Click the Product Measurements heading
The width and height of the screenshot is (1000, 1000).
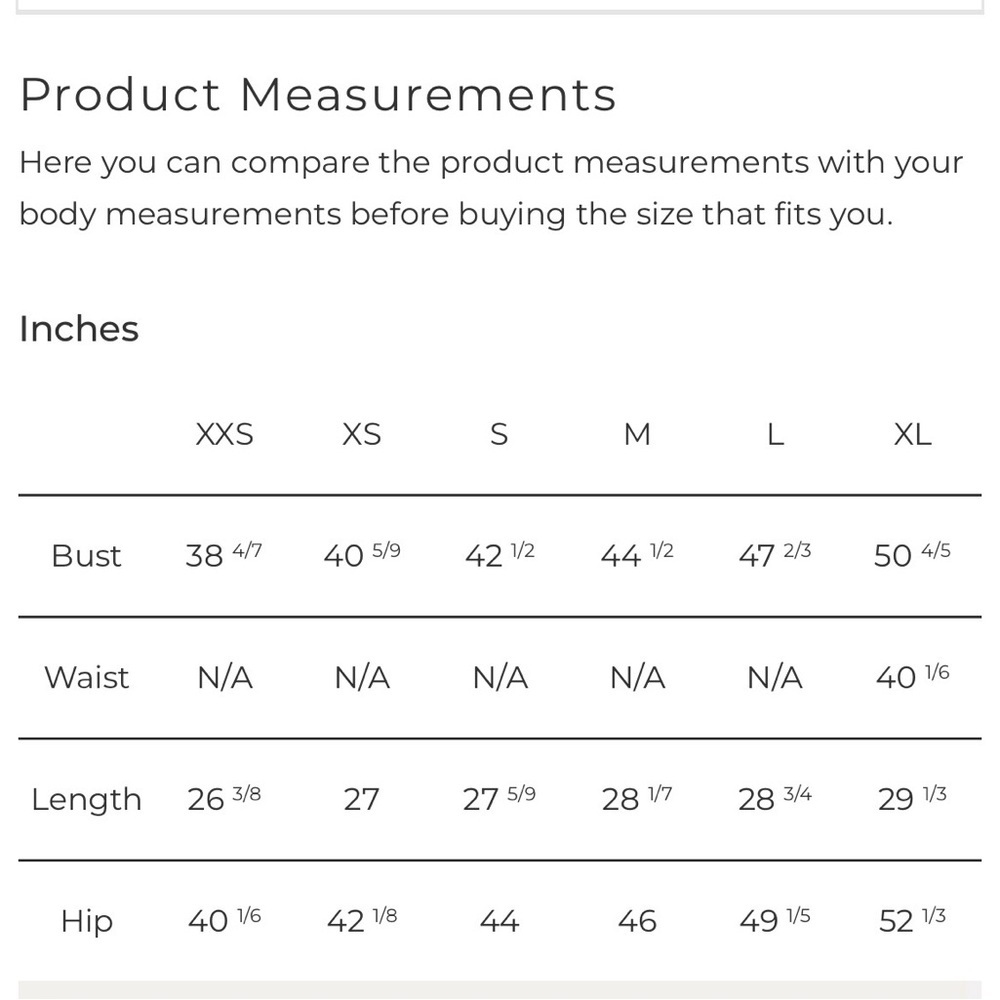(x=317, y=96)
